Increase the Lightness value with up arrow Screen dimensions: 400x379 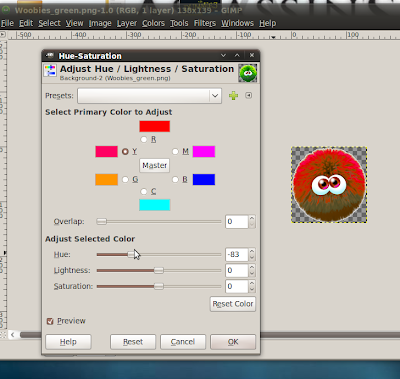(252, 267)
